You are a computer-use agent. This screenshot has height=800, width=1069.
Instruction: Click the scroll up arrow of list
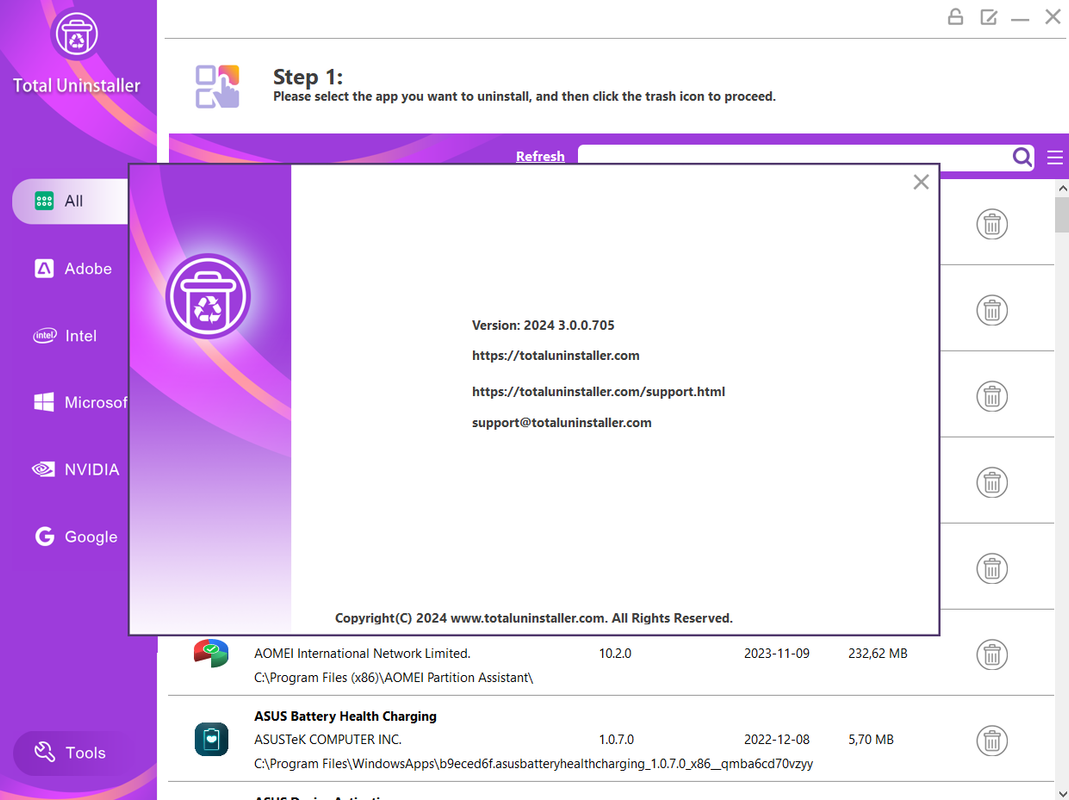(1062, 188)
